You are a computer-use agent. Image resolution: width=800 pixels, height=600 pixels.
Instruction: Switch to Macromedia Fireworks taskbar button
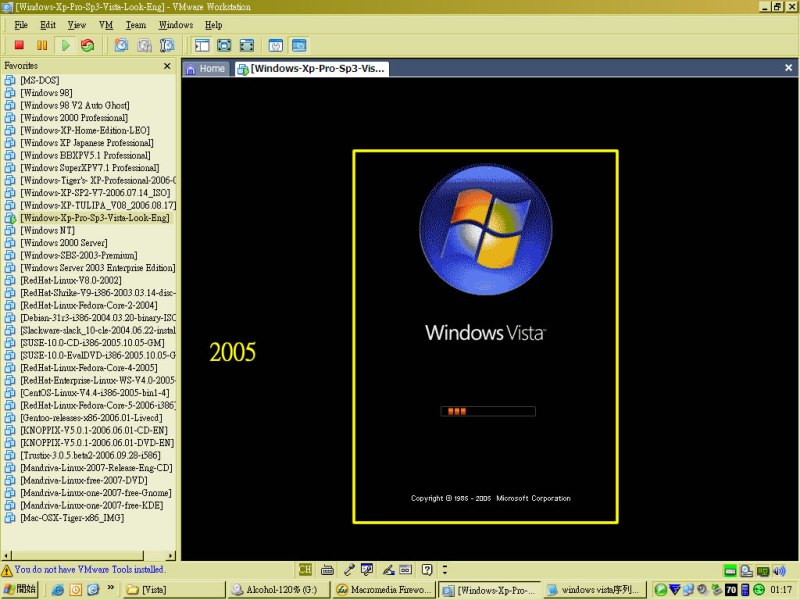(384, 590)
